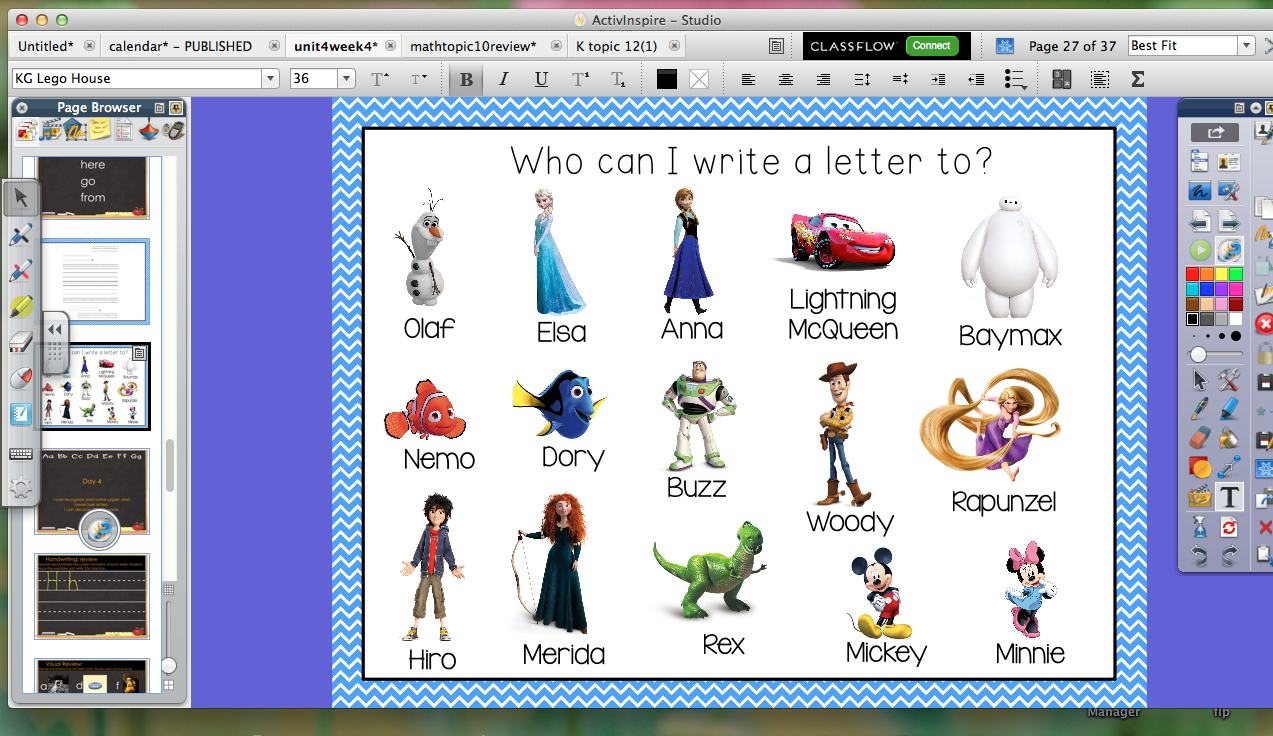The image size is (1273, 736).
Task: Select the Handwriting review page thumbnail
Action: 92,596
